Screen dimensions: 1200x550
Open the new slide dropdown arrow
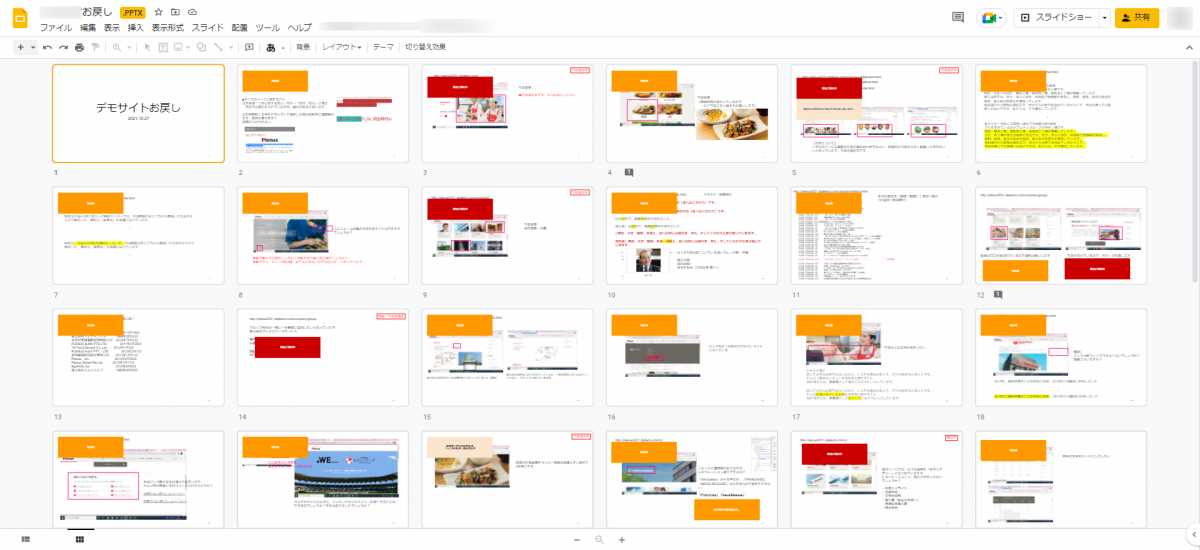pyautogui.click(x=33, y=47)
